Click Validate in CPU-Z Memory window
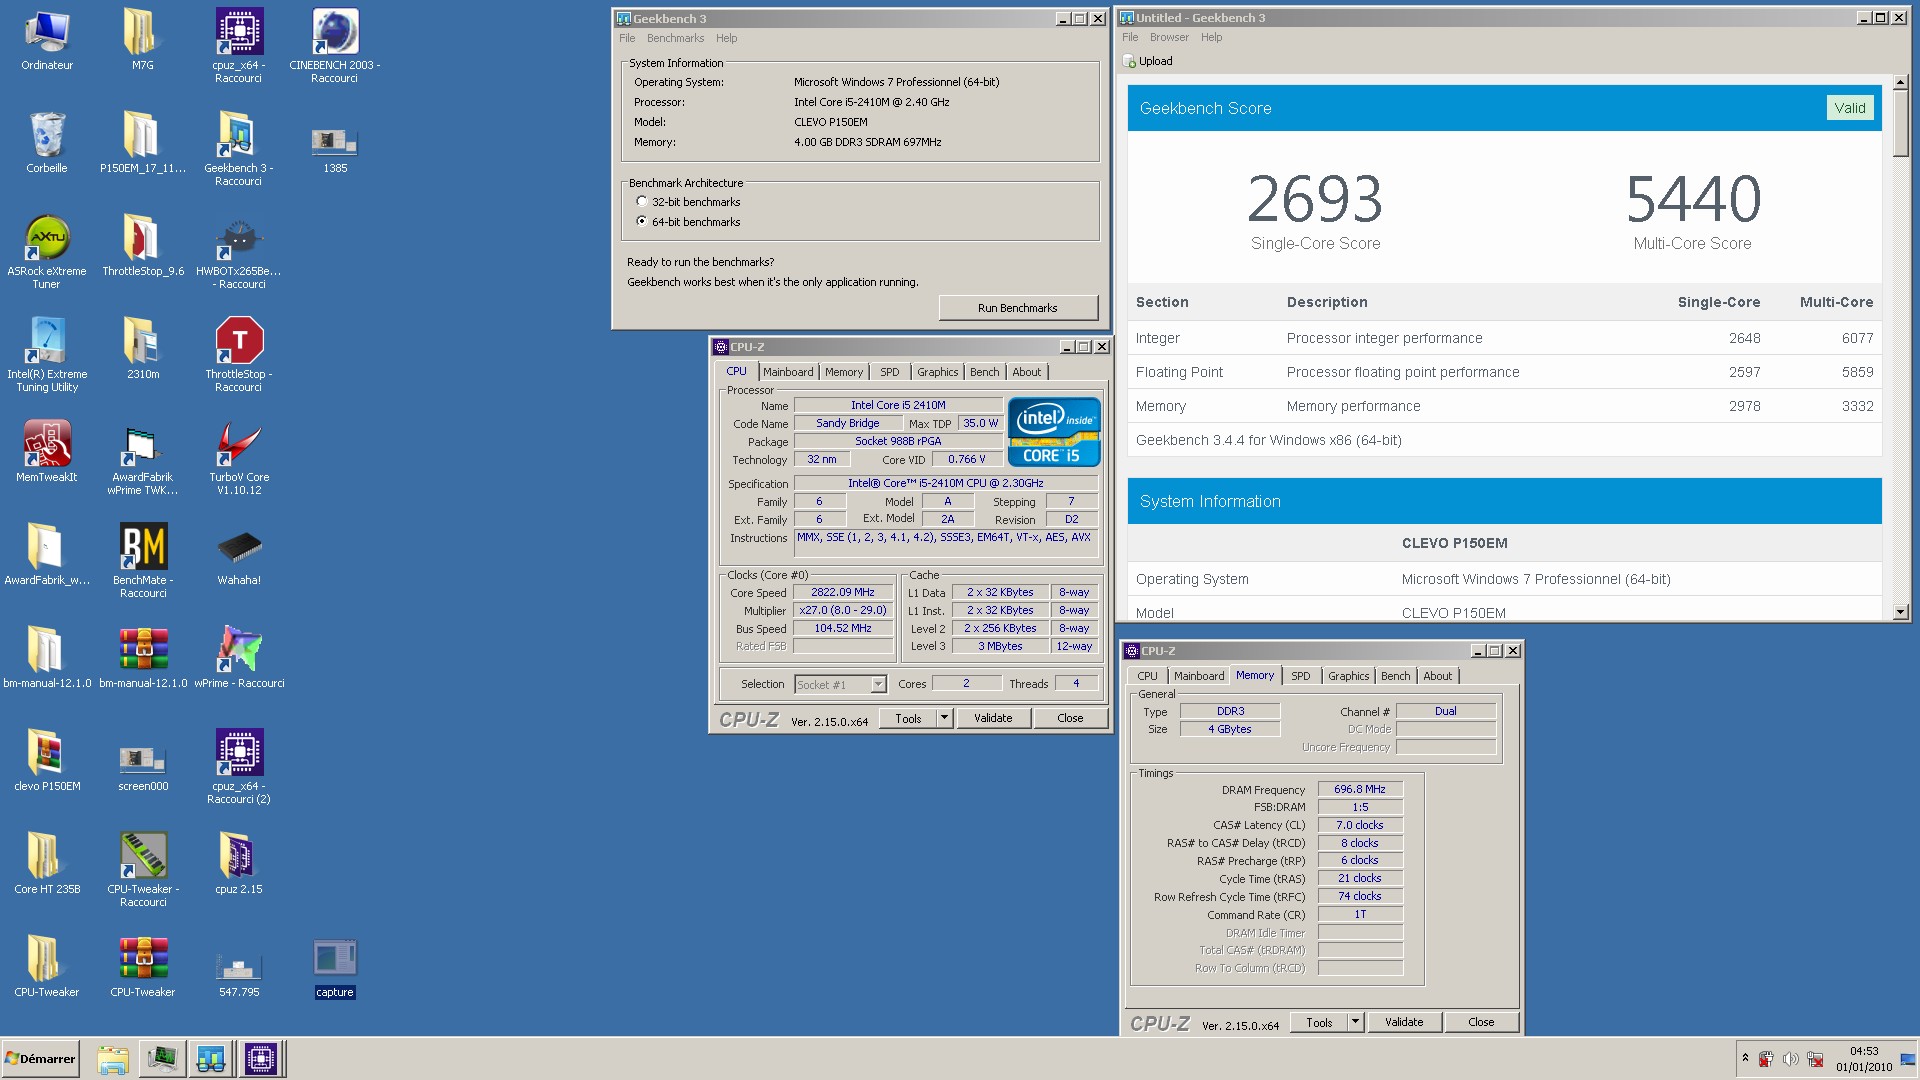 tap(1403, 1021)
